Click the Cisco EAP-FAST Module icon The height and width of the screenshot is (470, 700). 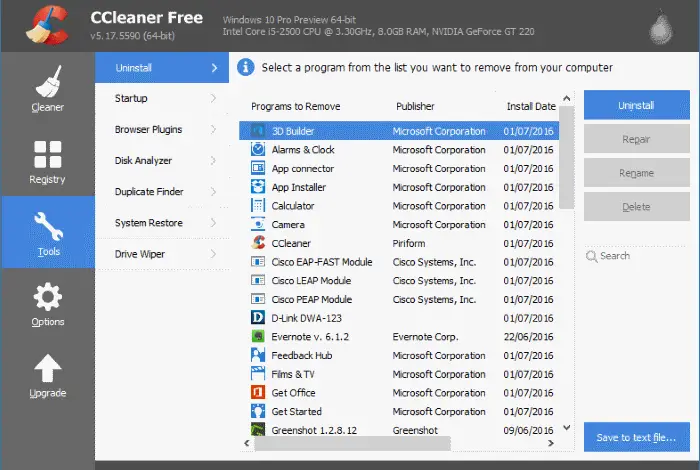pyautogui.click(x=258, y=262)
